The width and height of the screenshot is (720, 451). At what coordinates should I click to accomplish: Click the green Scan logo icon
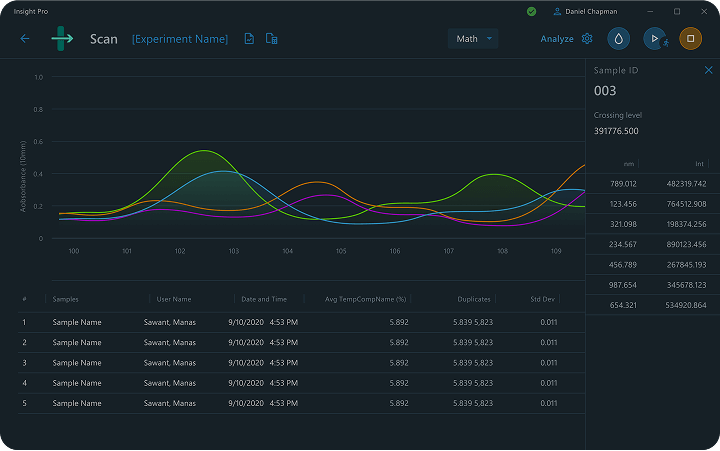[63, 39]
